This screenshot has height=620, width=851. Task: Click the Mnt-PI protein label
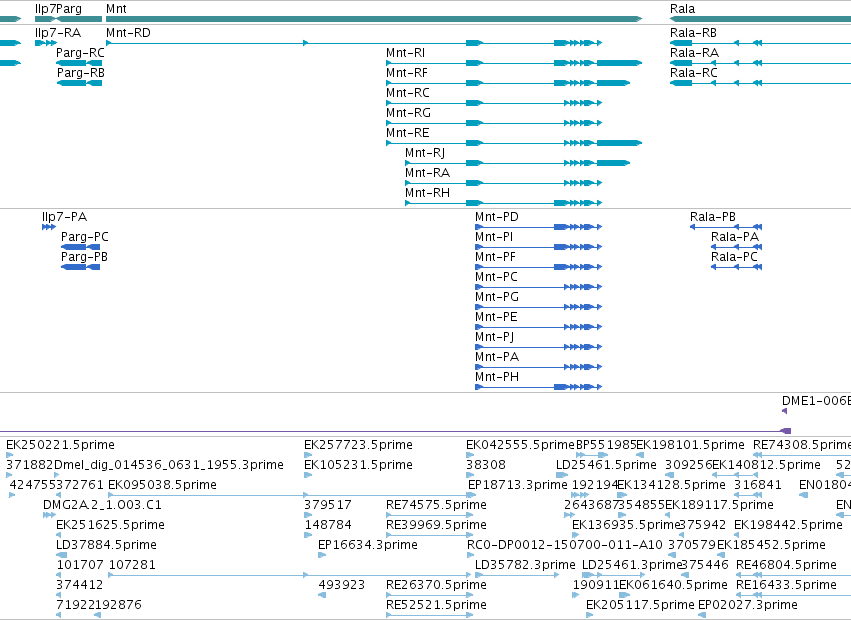coord(494,237)
